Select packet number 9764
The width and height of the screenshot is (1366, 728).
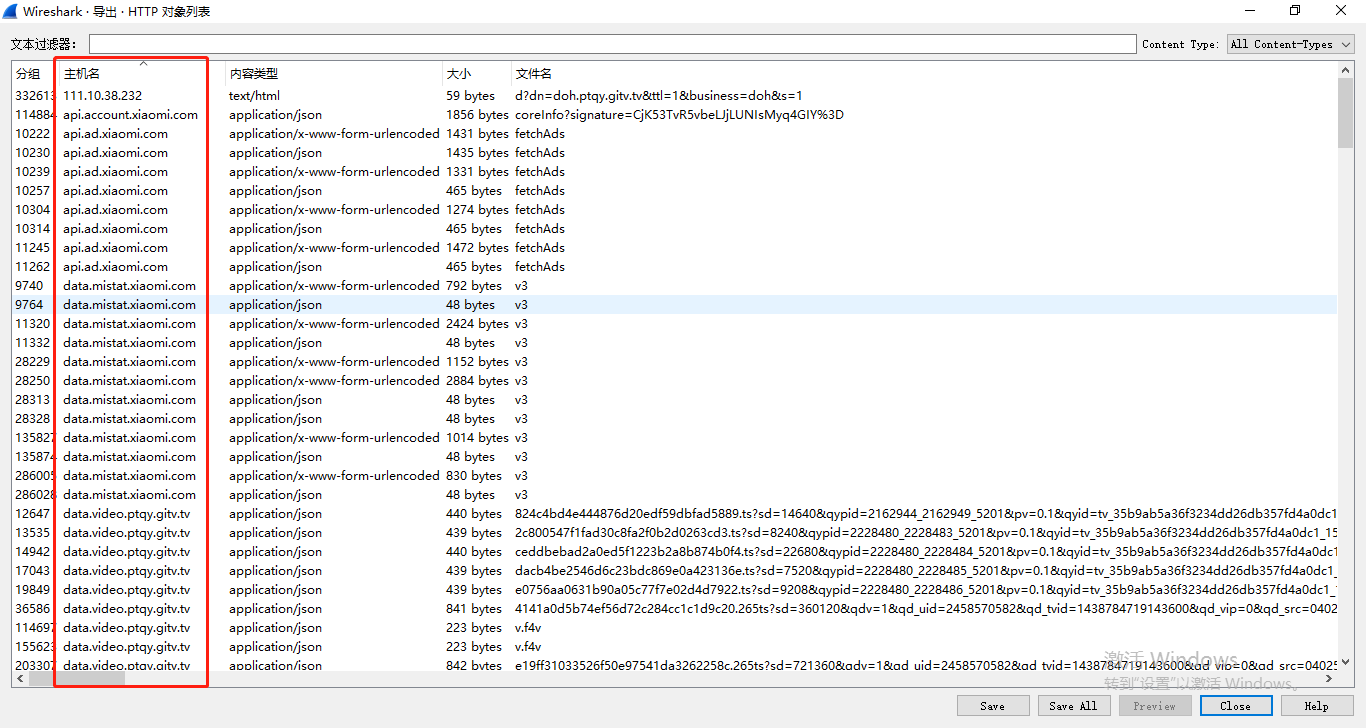(x=30, y=305)
